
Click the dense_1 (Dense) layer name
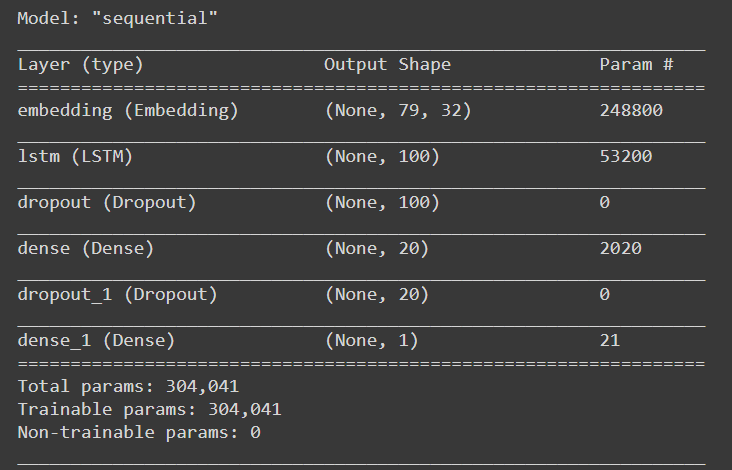pyautogui.click(x=96, y=341)
